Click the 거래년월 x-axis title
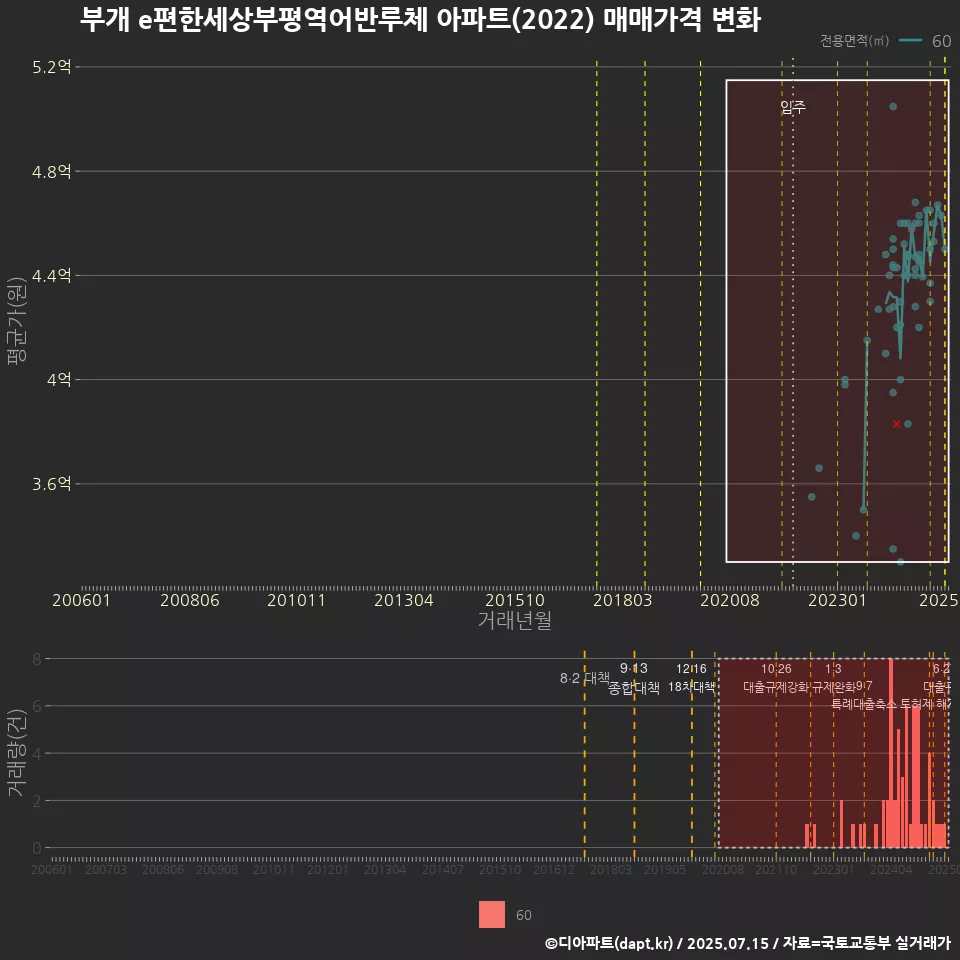The image size is (960, 960). (514, 620)
